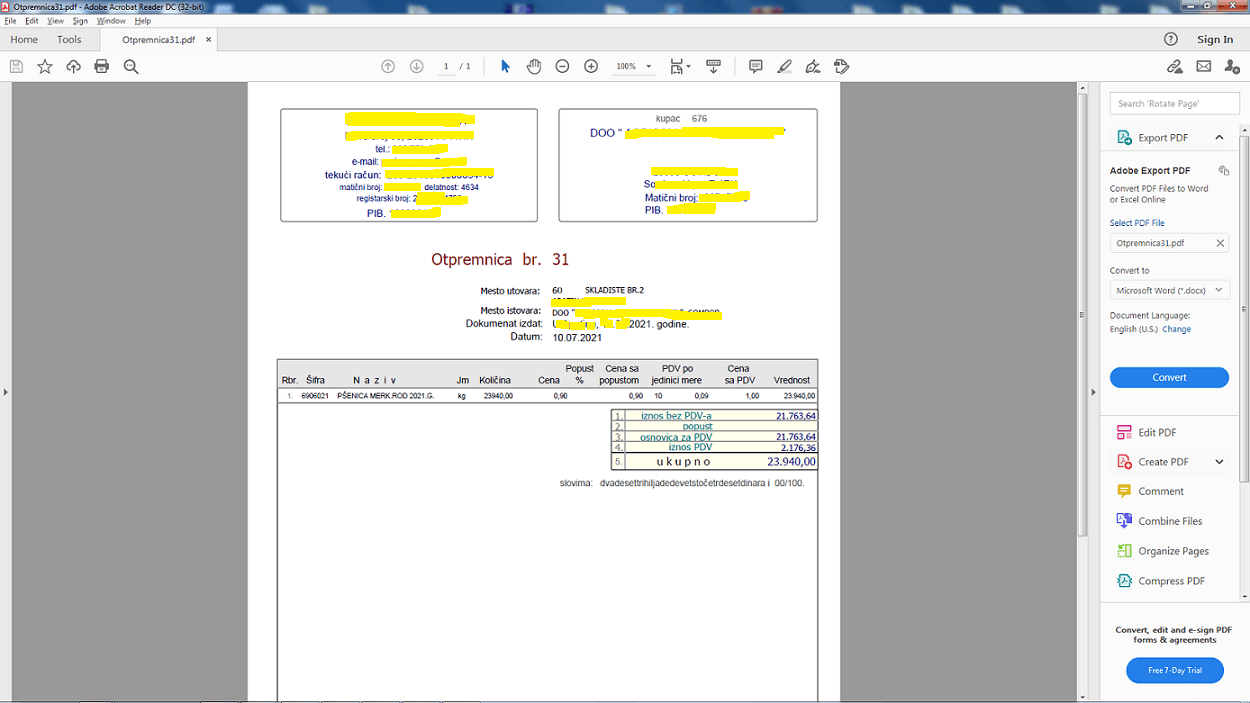Click the tools pane down scroll arrow
The image size is (1250, 703).
tap(1245, 596)
